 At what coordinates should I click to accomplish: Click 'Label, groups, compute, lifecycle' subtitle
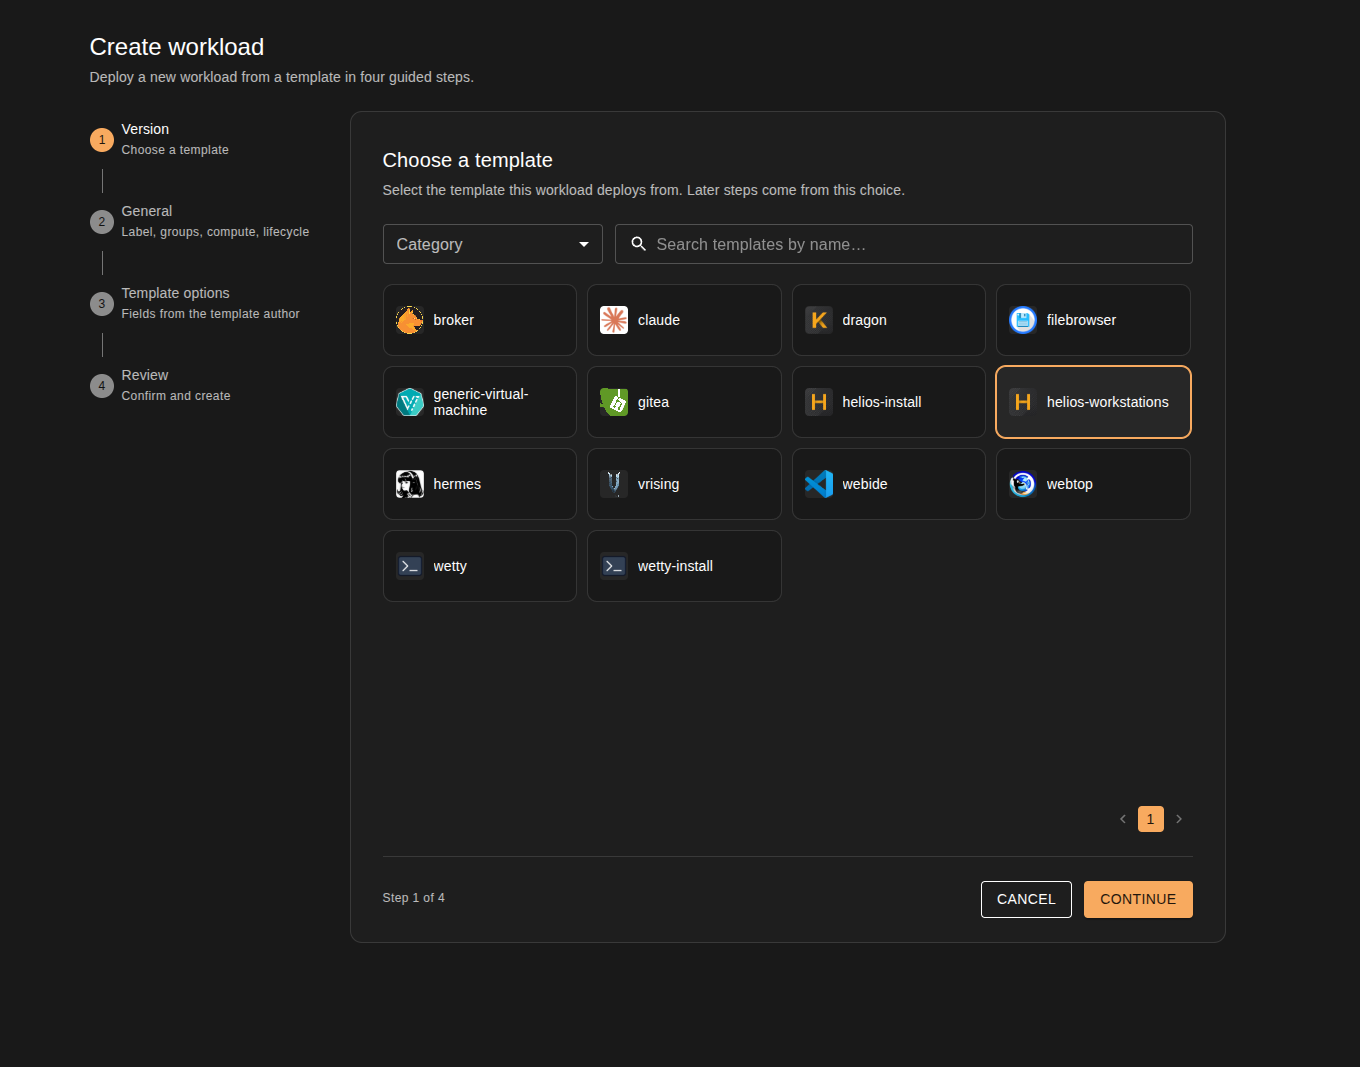[x=215, y=232]
